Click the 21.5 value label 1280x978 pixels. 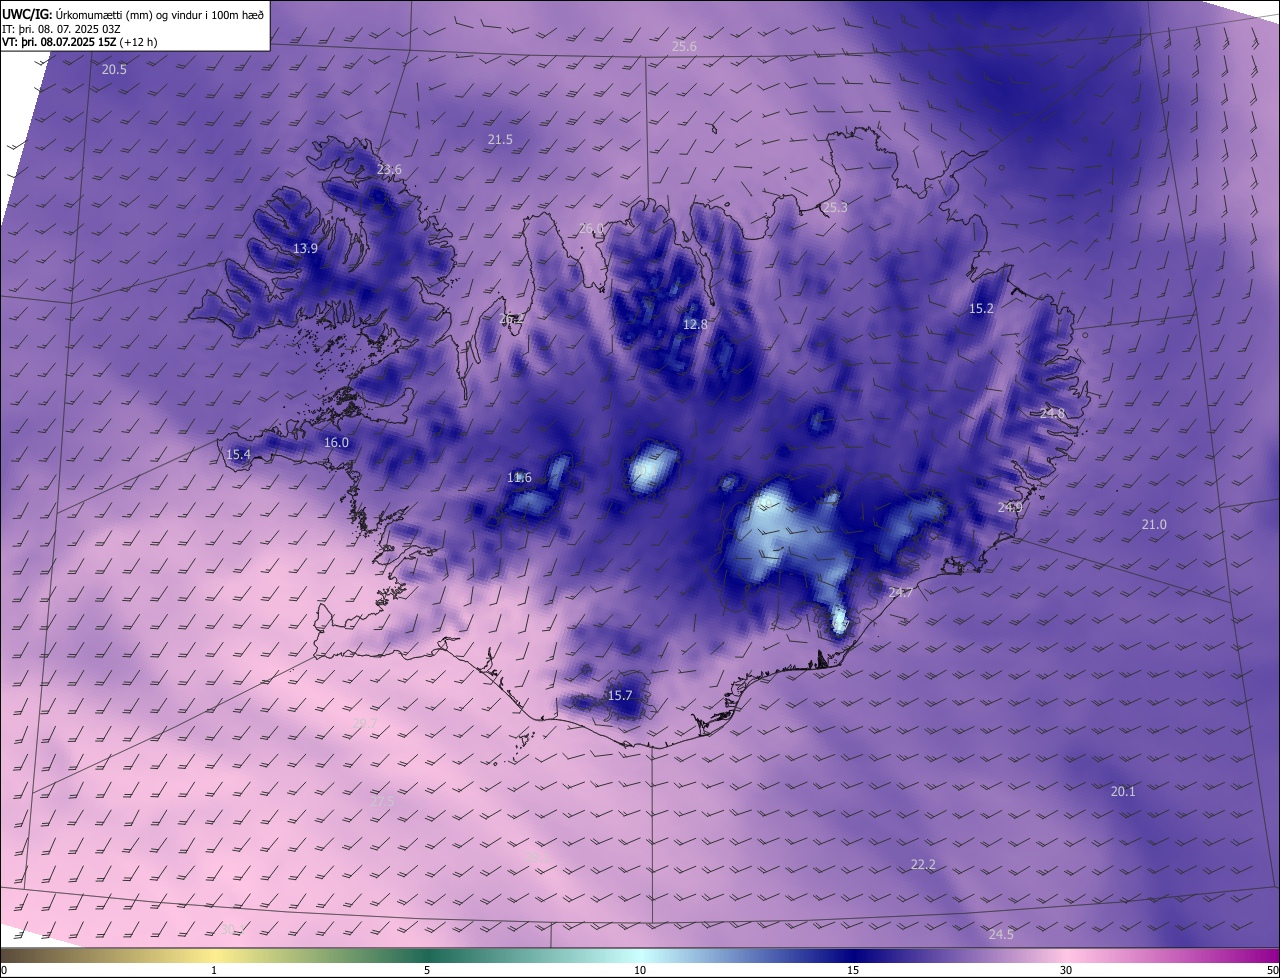(x=500, y=140)
